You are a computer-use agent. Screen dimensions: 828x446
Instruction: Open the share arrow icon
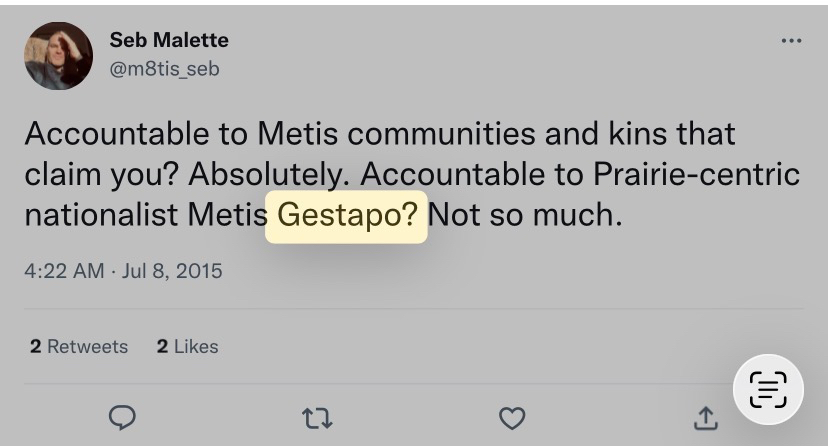pyautogui.click(x=706, y=418)
